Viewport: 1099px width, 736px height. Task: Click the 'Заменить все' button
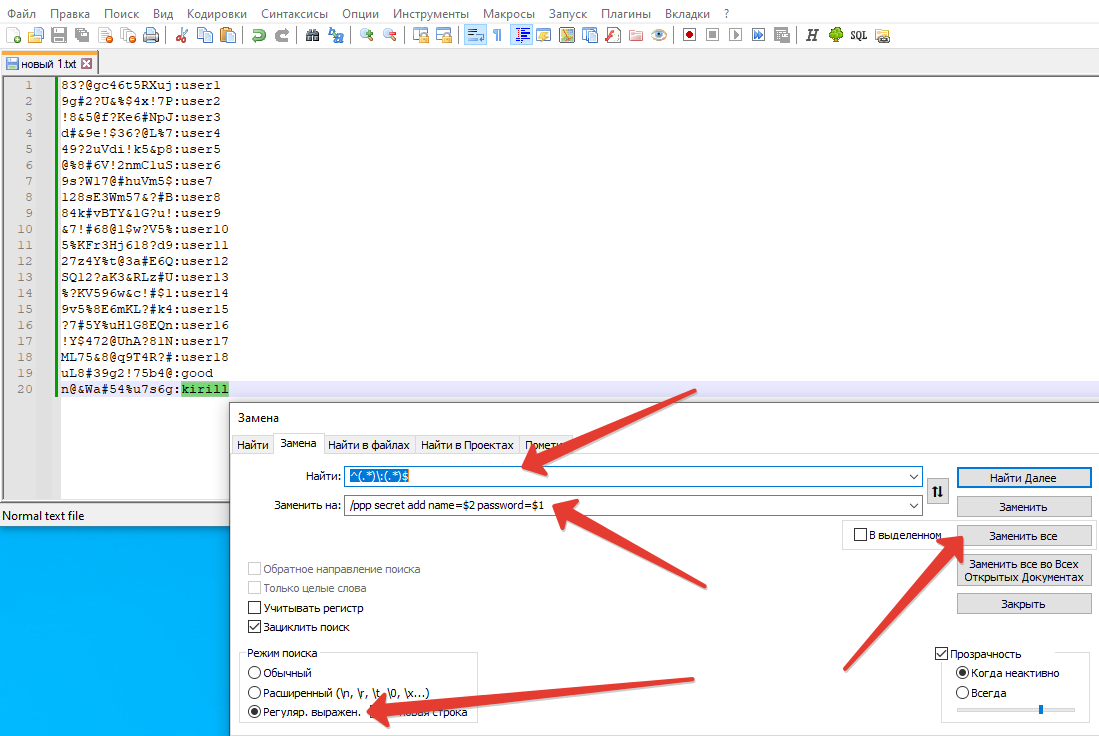pos(1023,536)
